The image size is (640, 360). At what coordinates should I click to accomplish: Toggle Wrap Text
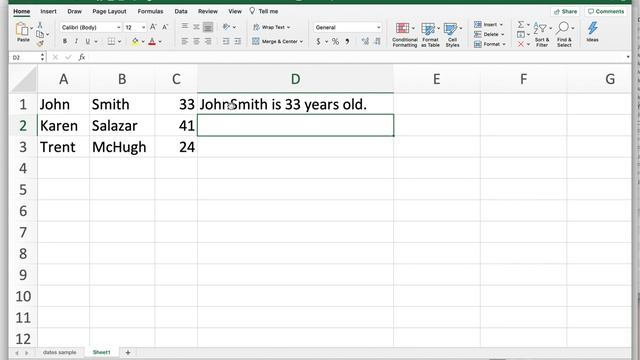click(271, 27)
